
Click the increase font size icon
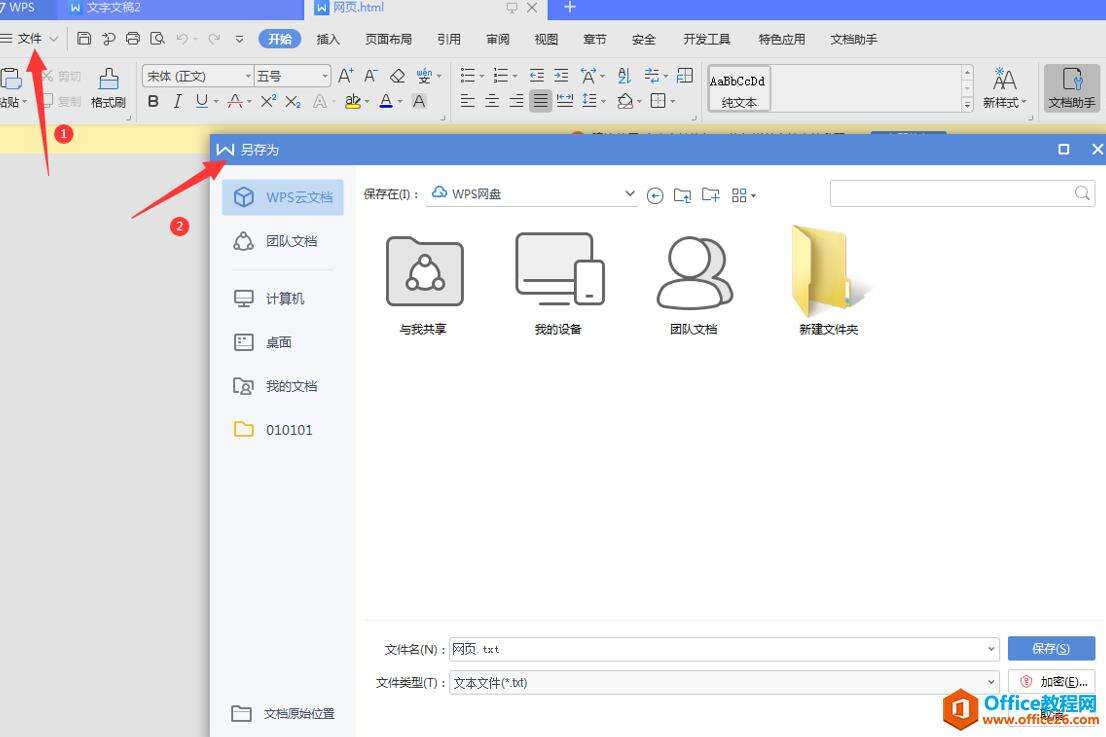(x=346, y=75)
